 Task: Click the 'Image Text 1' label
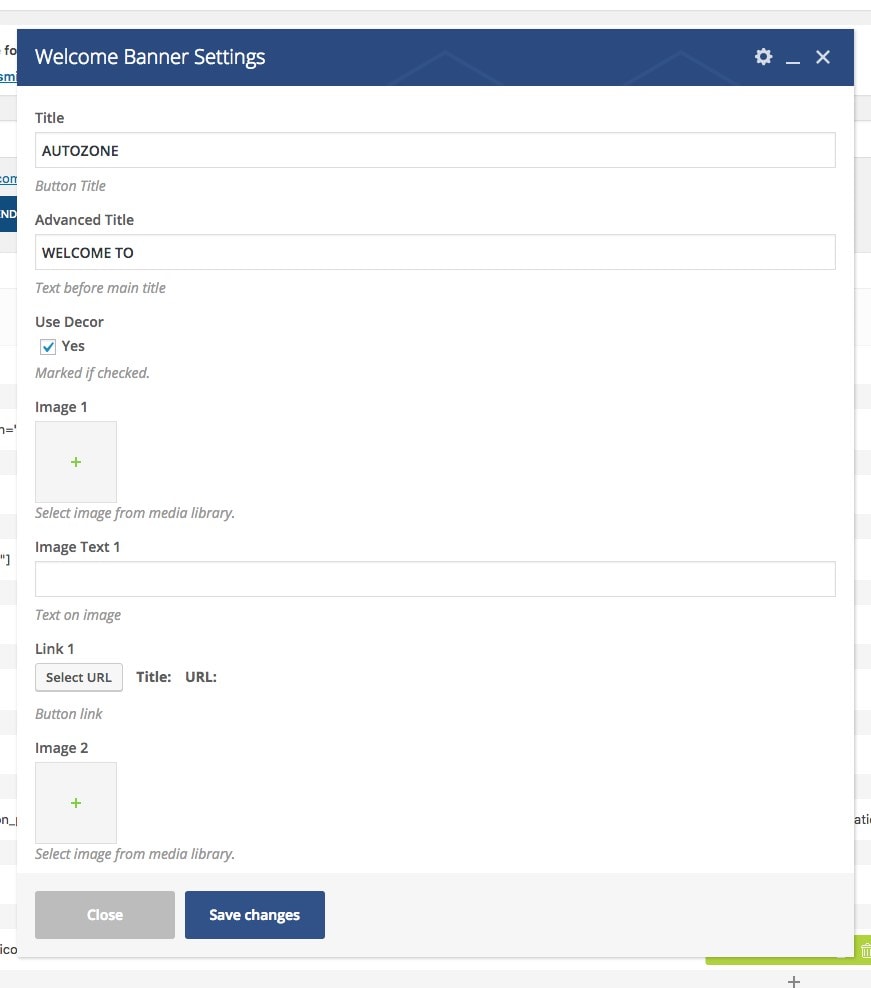78,547
